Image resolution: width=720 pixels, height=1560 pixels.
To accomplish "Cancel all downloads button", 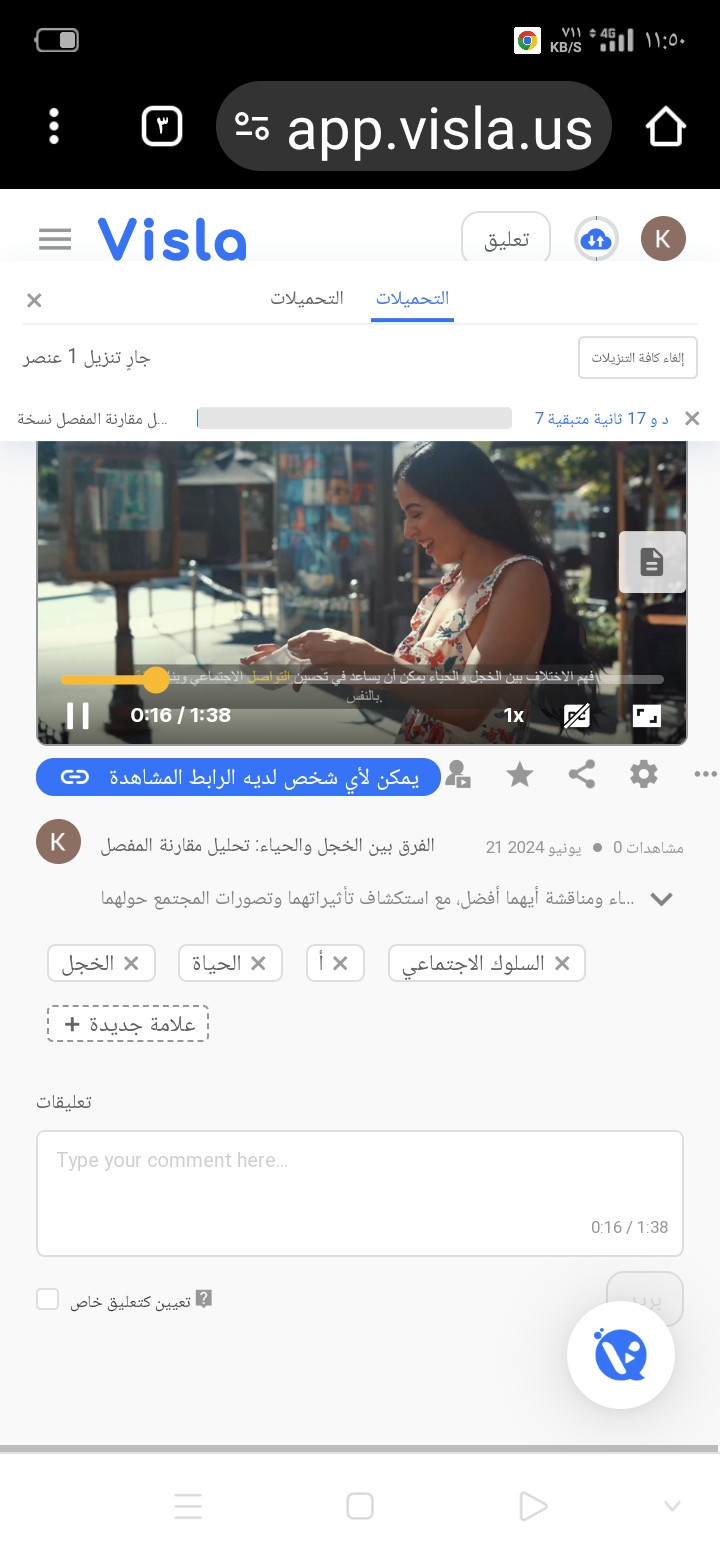I will coord(638,358).
